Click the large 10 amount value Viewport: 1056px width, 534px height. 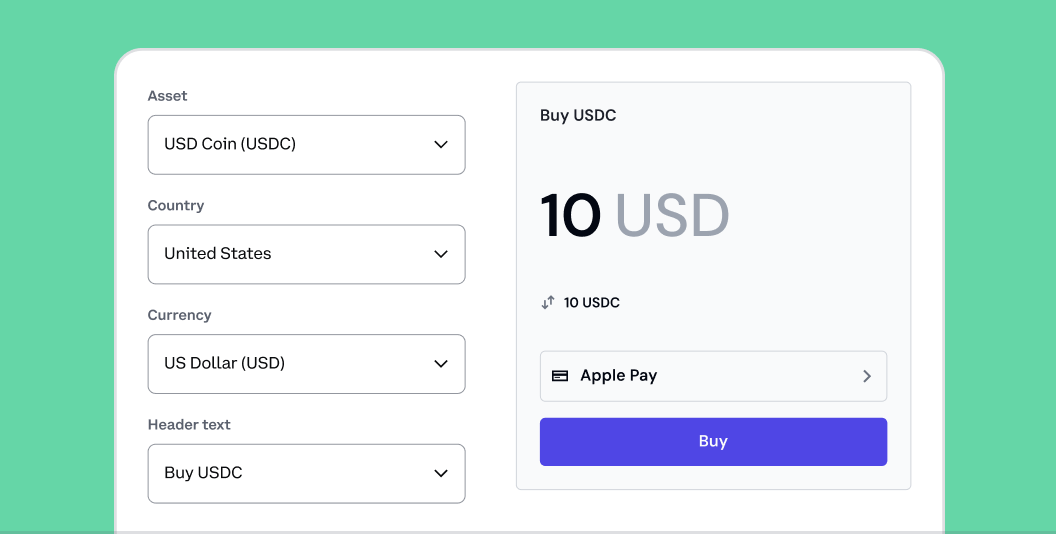570,215
